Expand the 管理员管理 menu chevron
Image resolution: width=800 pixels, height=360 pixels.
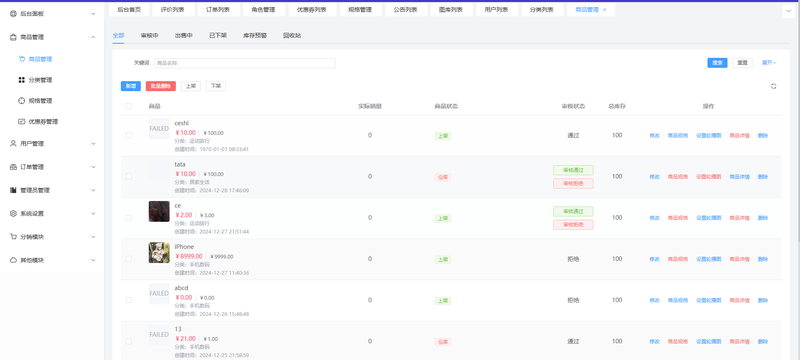pos(93,190)
